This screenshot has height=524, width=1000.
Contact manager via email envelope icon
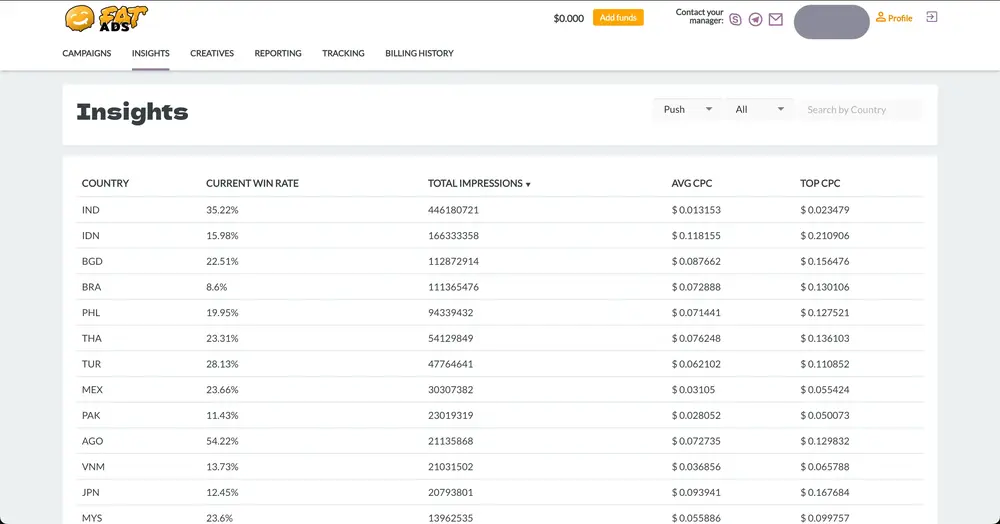click(776, 20)
